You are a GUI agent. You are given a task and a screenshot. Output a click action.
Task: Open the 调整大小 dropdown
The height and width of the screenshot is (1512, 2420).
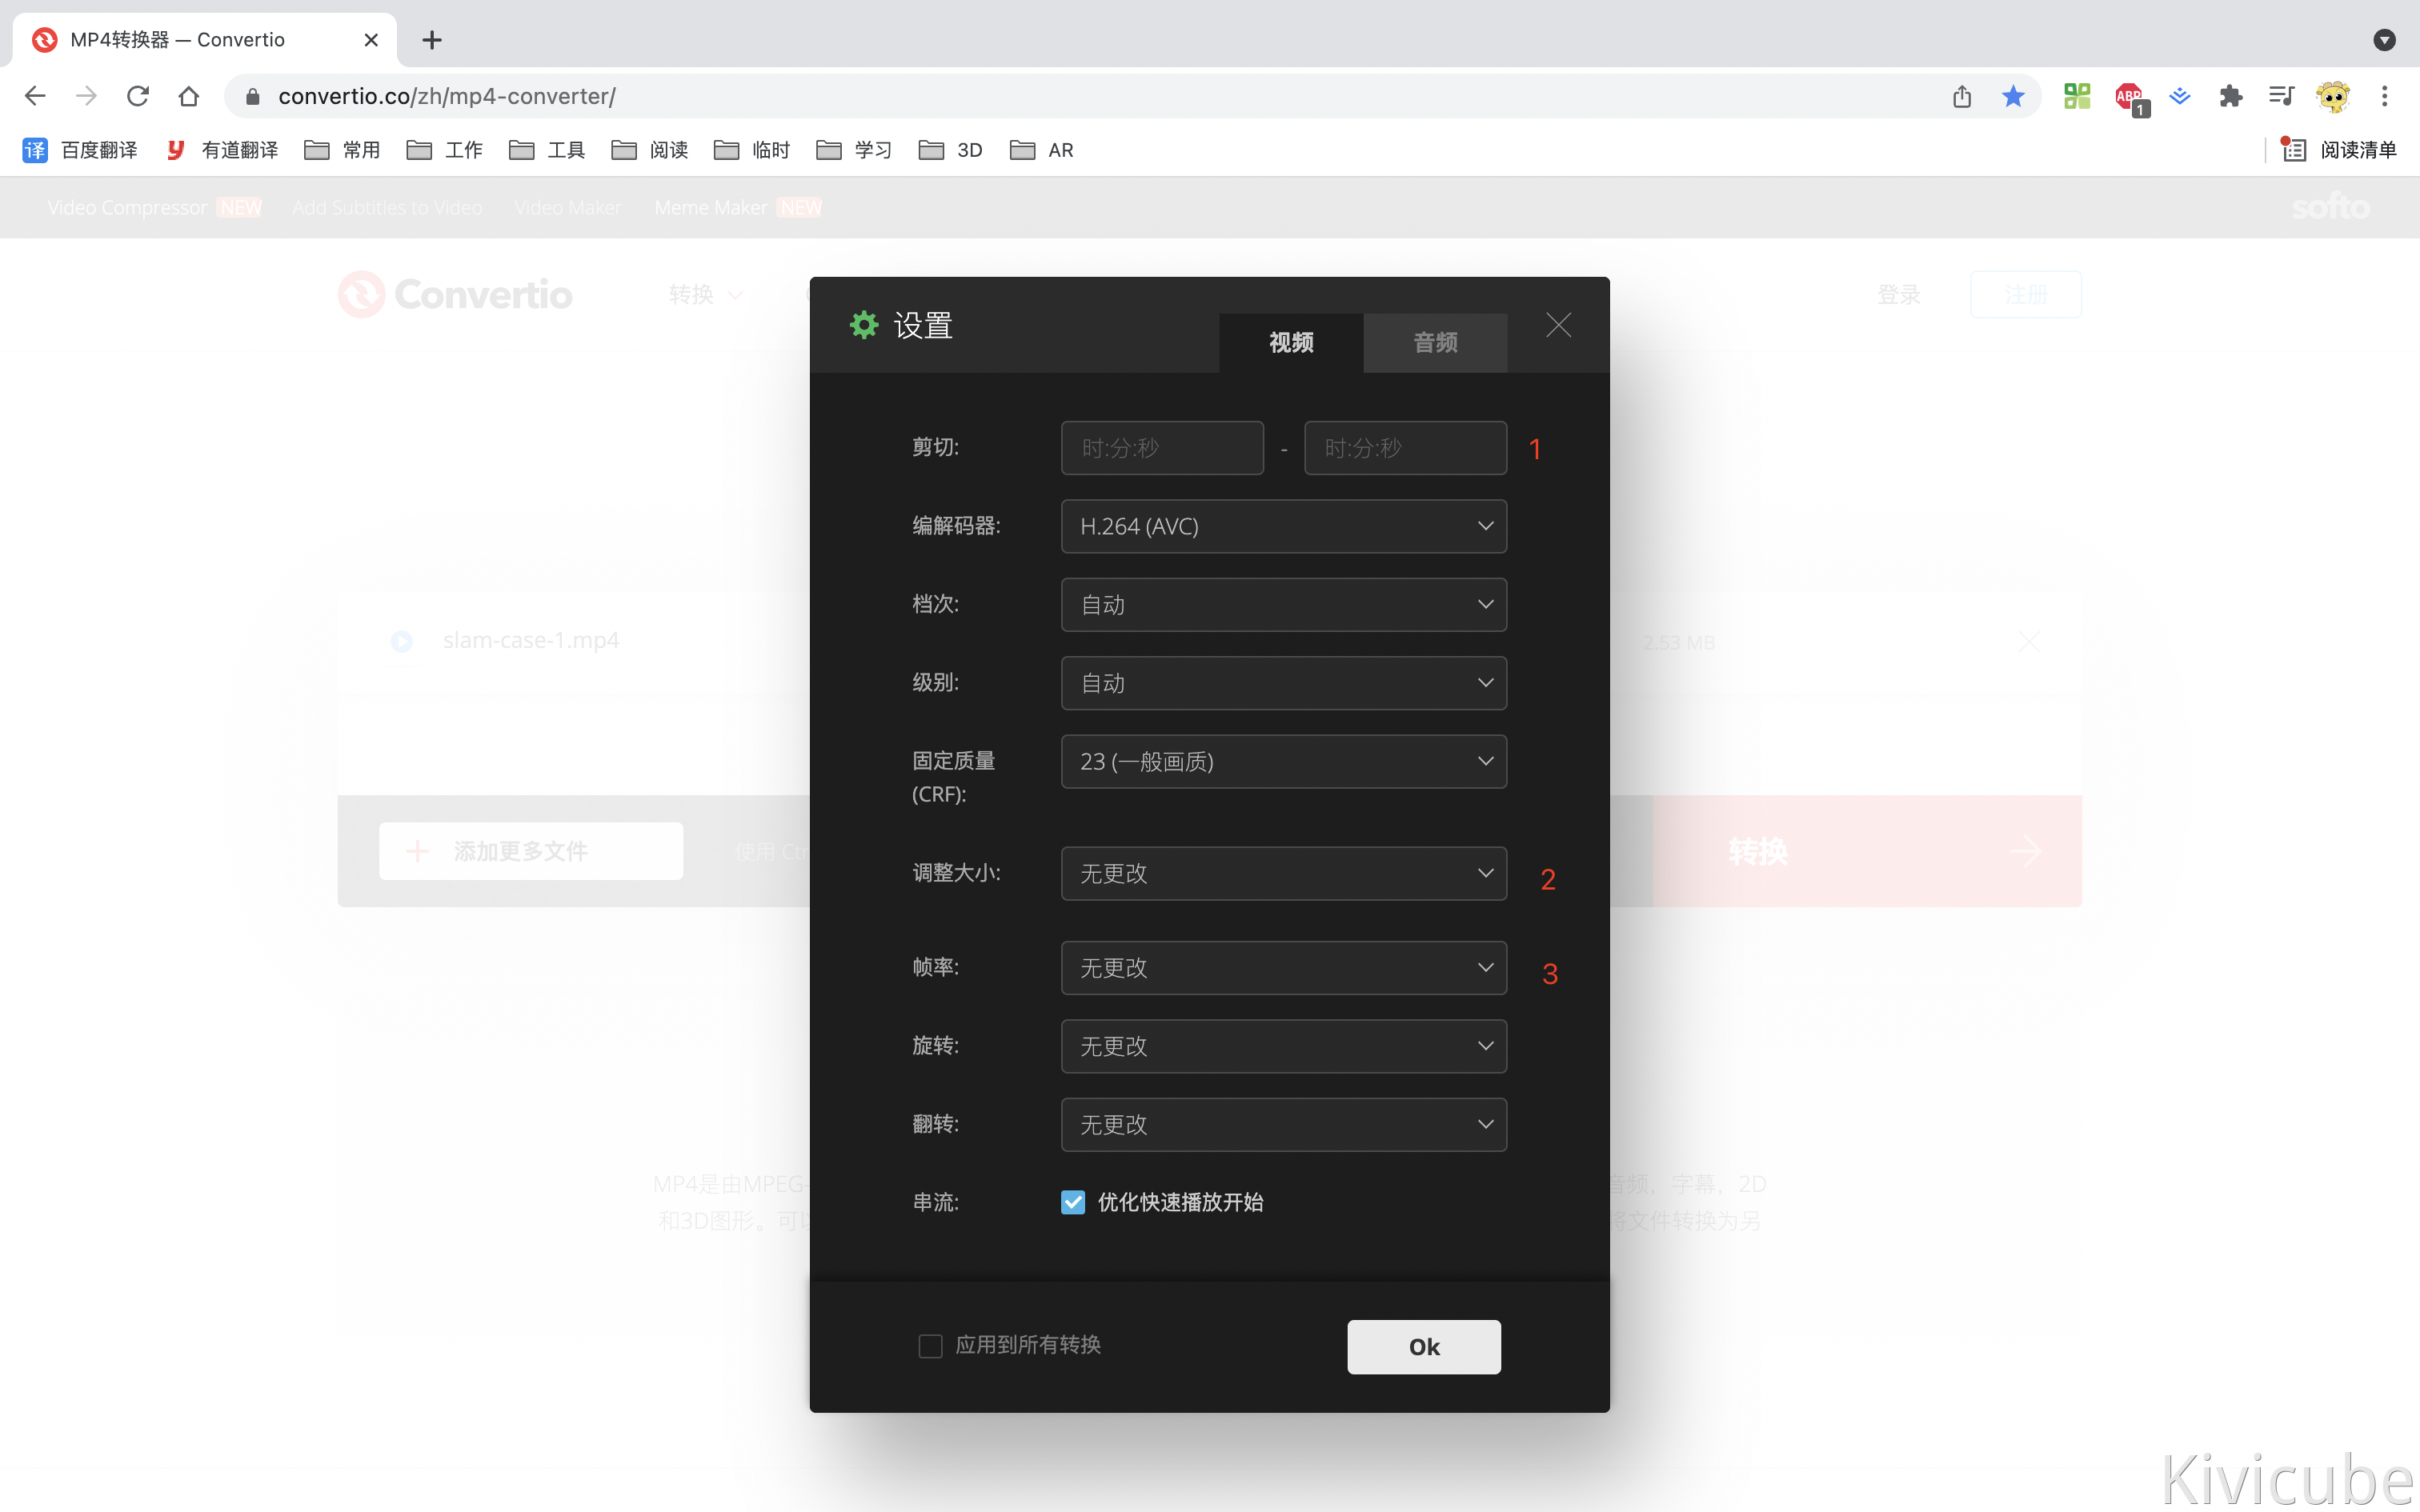pyautogui.click(x=1283, y=874)
